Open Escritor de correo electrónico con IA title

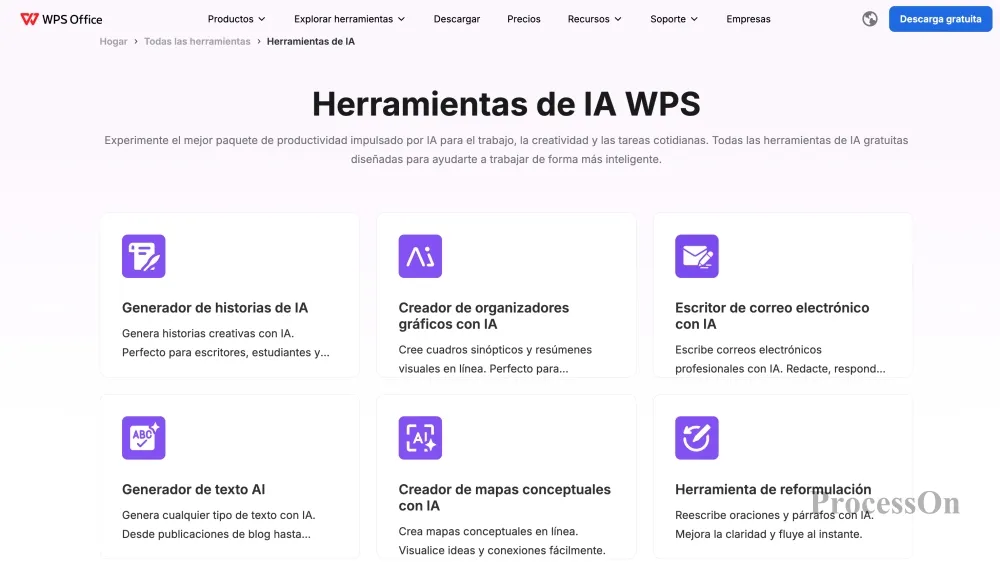[x=772, y=316]
